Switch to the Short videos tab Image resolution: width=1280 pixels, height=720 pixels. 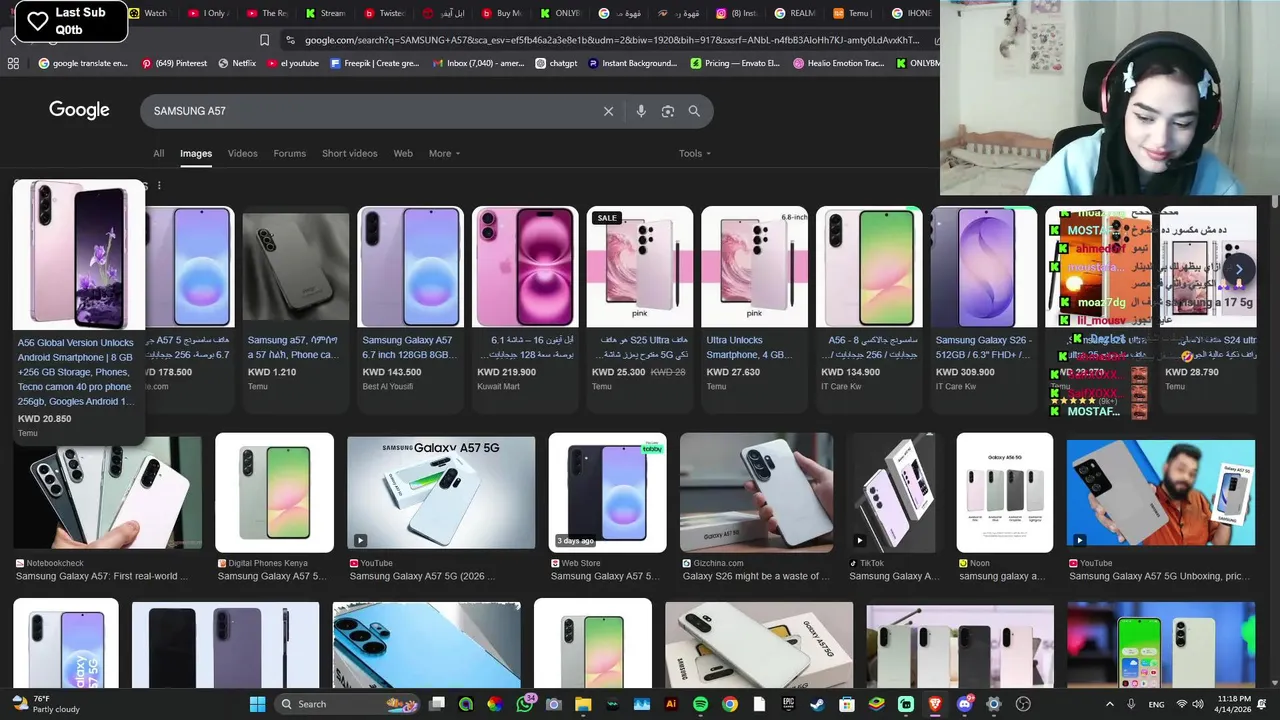[x=350, y=153]
